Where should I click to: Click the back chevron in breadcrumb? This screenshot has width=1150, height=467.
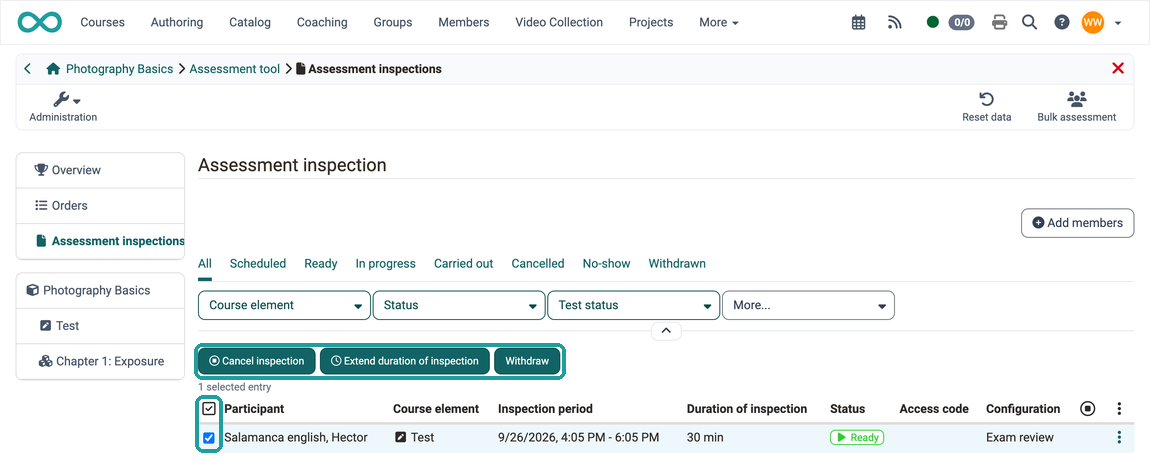[x=28, y=69]
